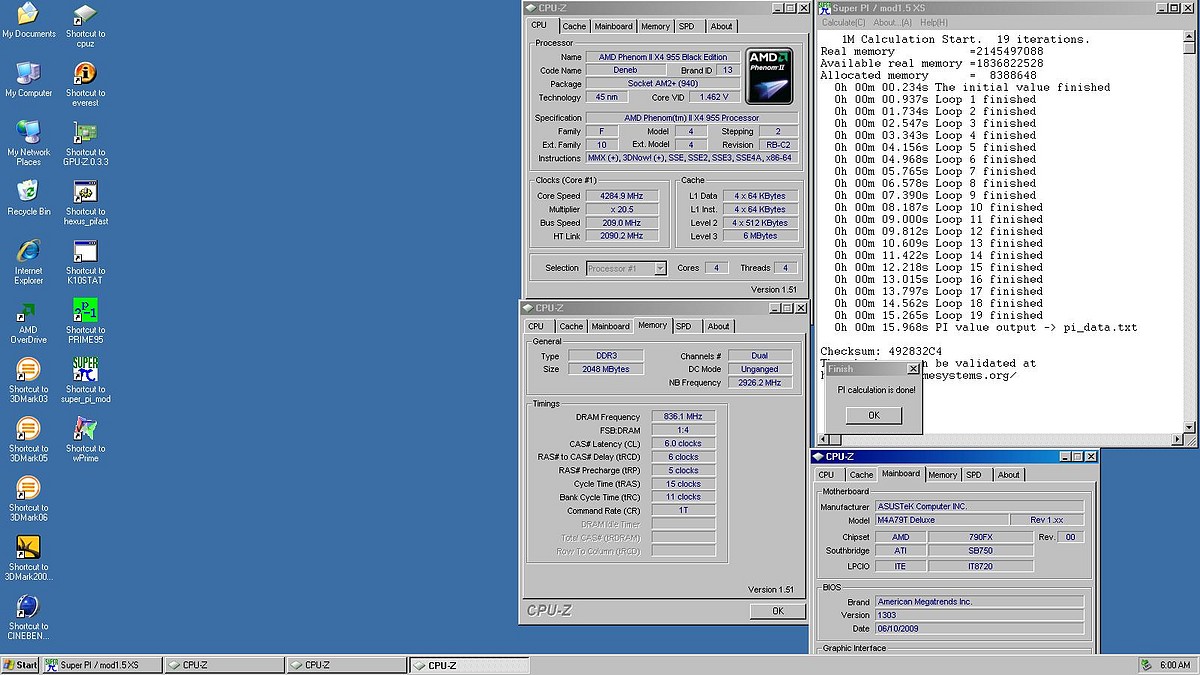Open Shortcut to everest icon
This screenshot has width=1200, height=675.
tap(86, 84)
